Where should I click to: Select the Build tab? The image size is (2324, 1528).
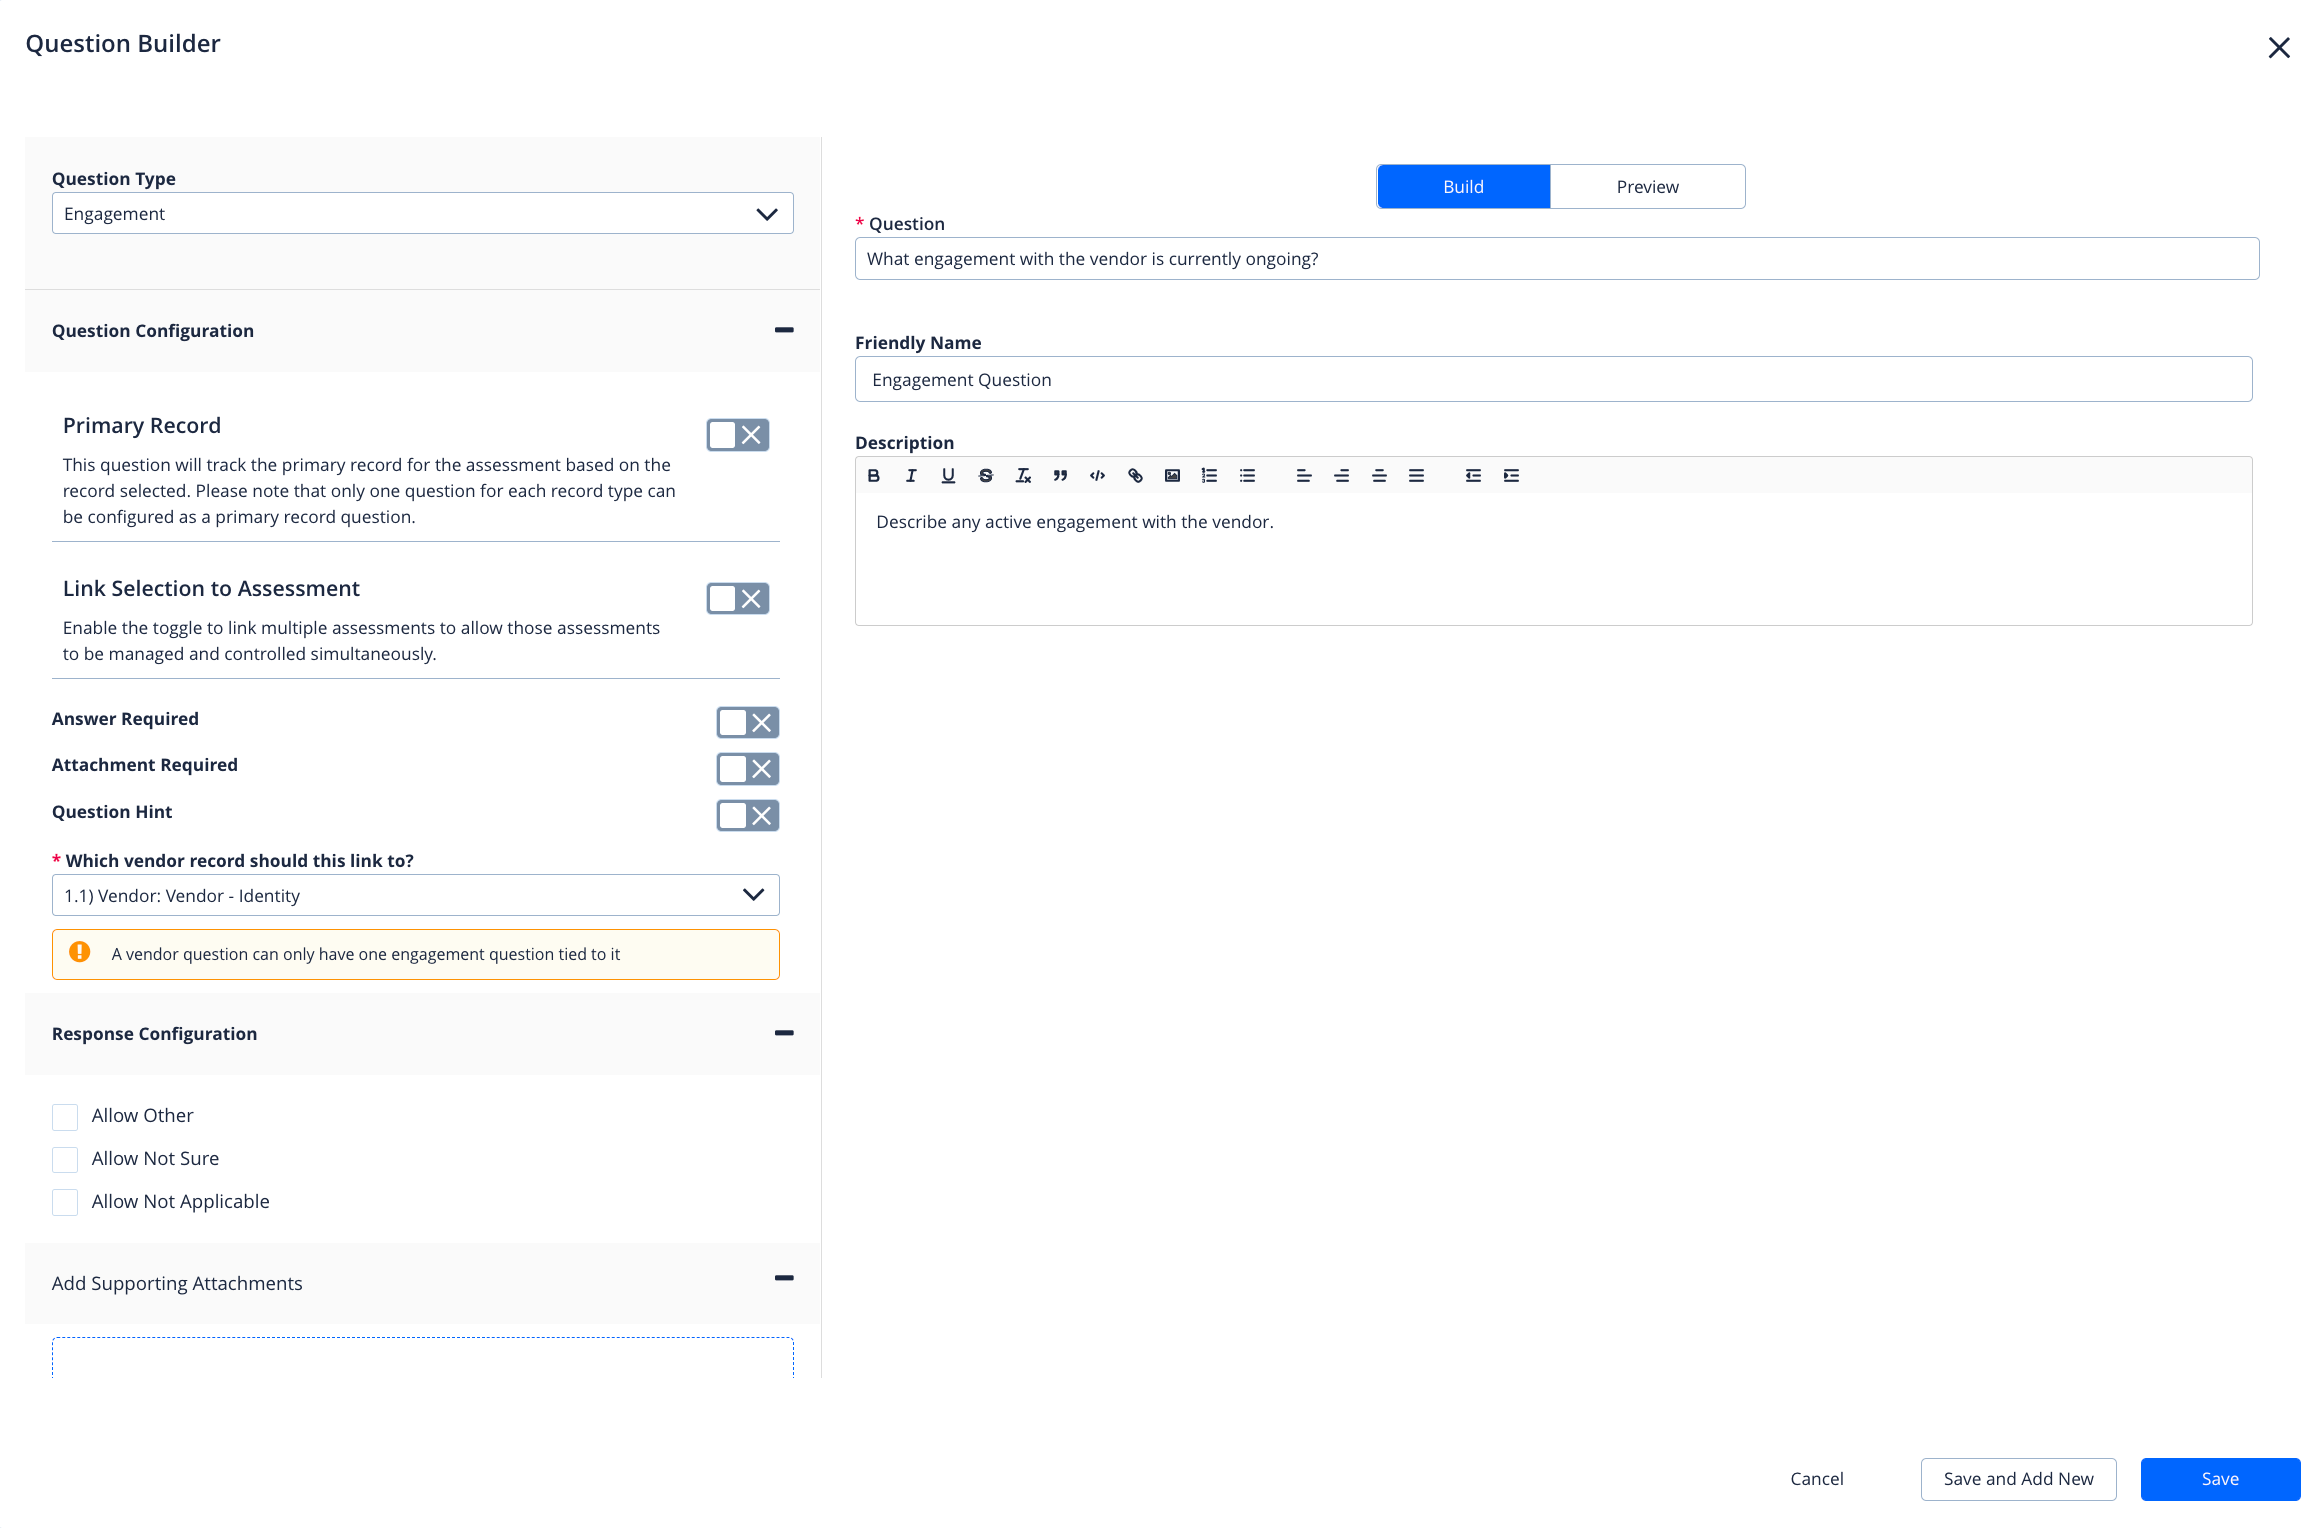click(x=1463, y=187)
